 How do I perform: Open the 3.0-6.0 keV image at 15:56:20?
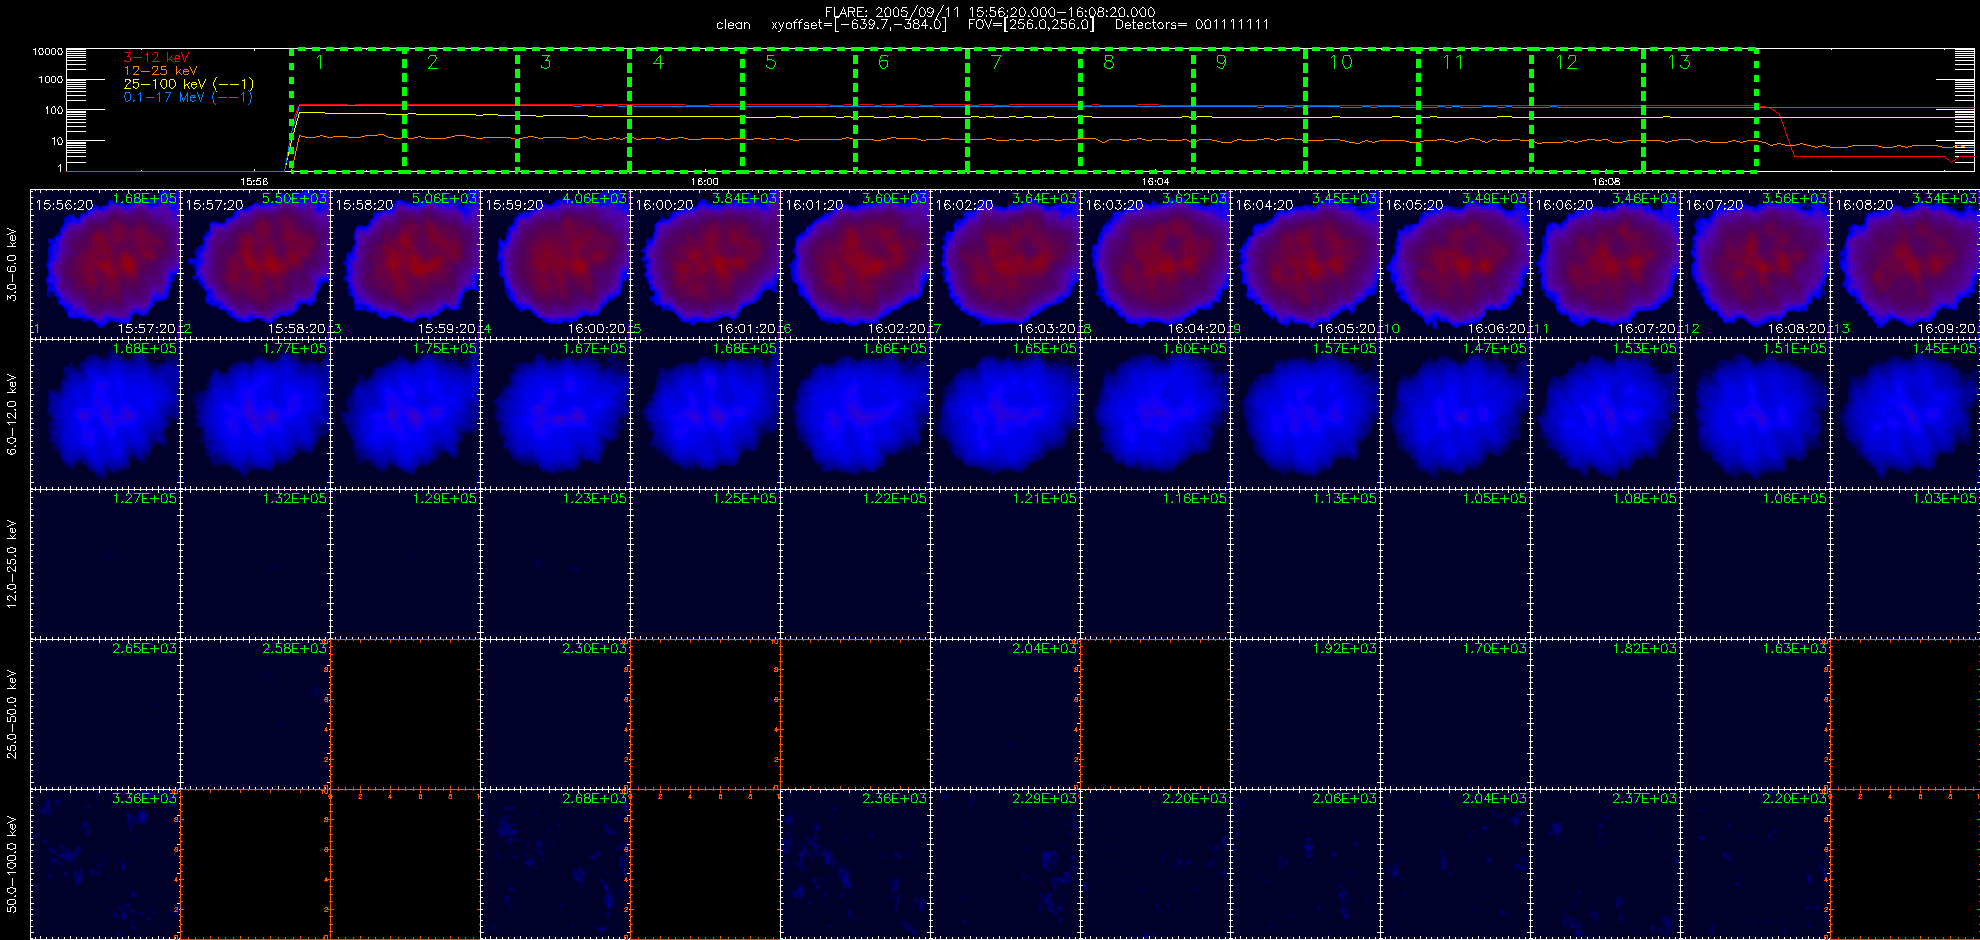106,264
